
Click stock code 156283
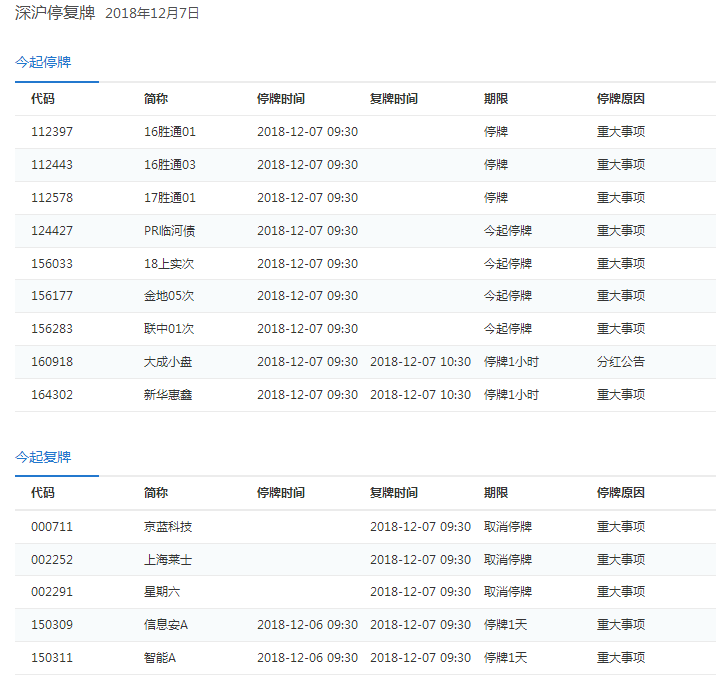click(52, 329)
